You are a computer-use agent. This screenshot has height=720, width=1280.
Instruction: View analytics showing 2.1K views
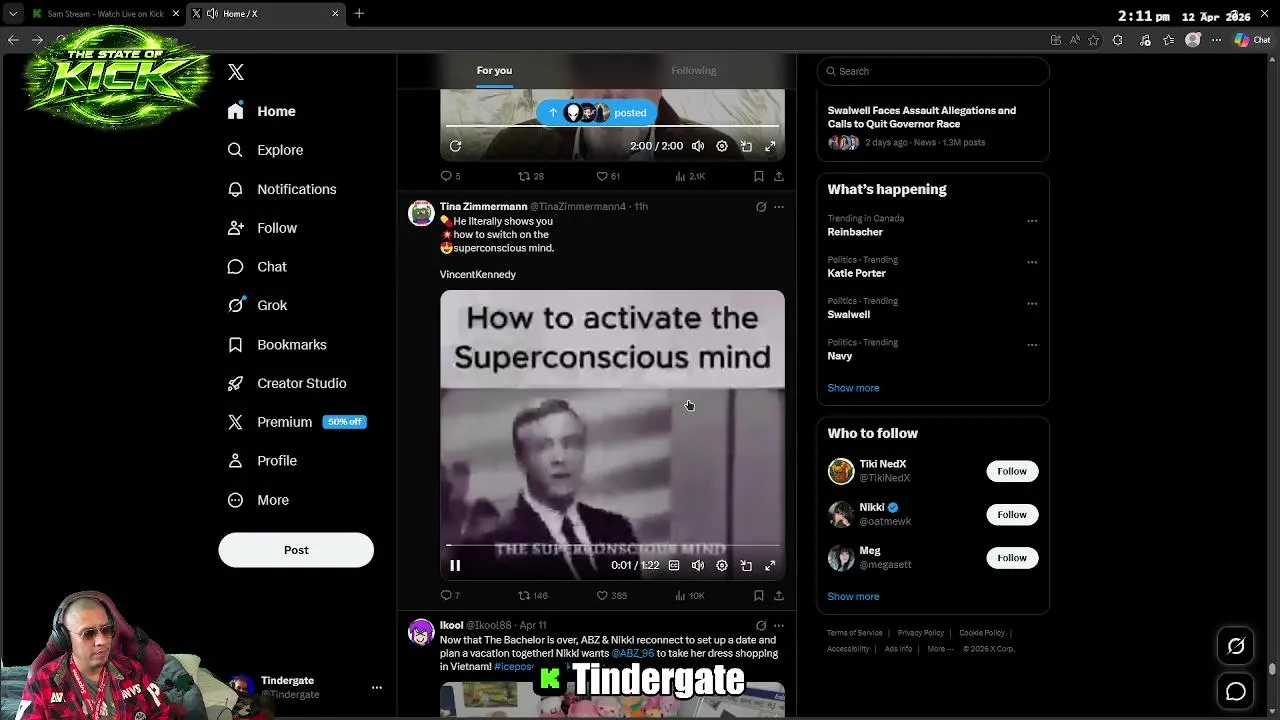click(690, 176)
